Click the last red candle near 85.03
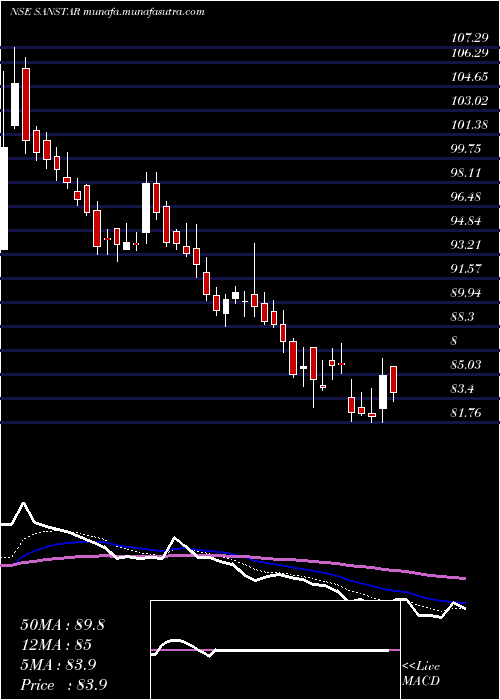This screenshot has height=700, width=500. pos(393,379)
